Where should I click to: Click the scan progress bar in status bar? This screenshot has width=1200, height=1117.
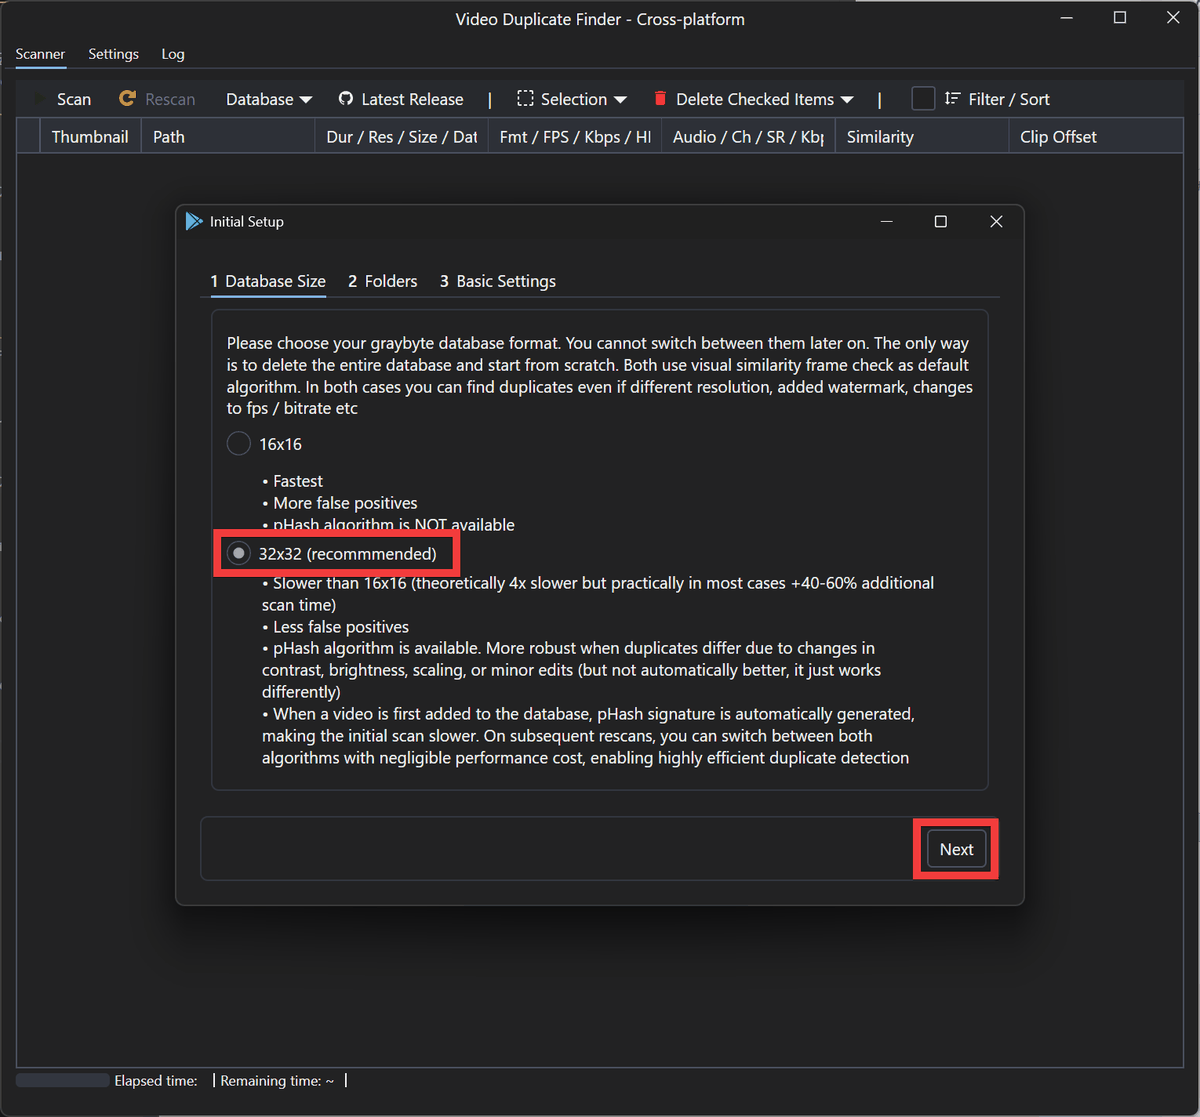point(62,1080)
